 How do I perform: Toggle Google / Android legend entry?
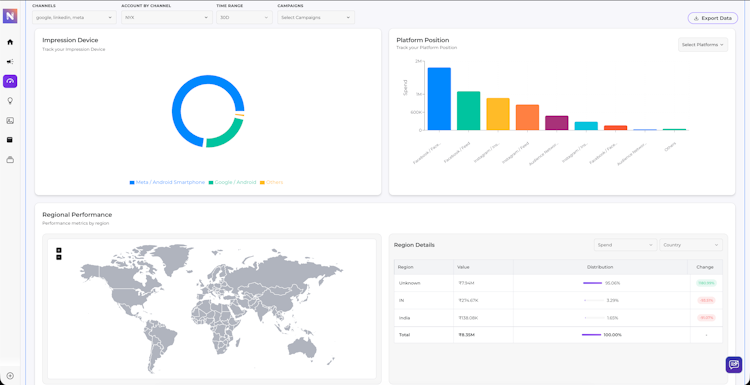[232, 182]
